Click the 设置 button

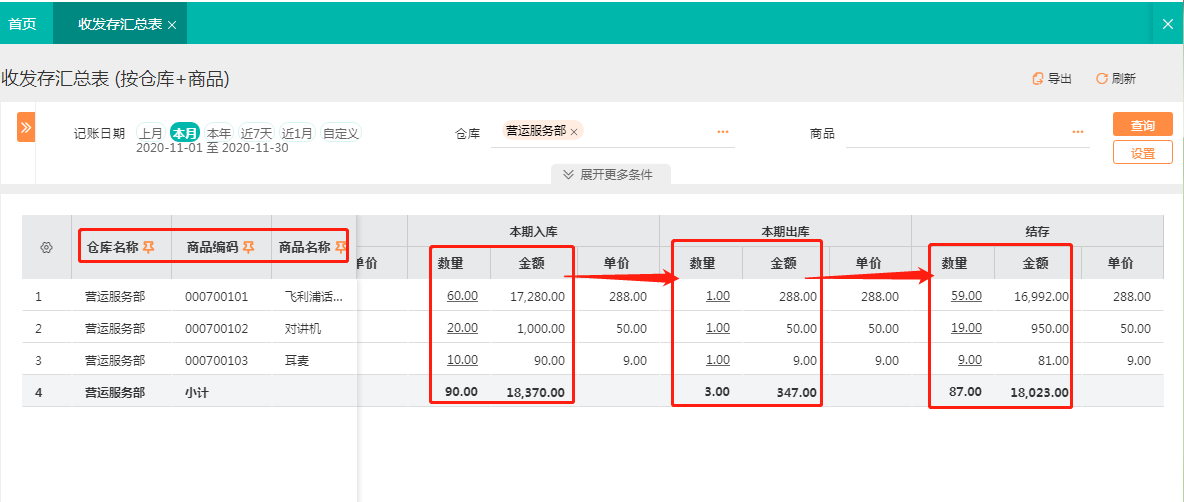[1142, 152]
